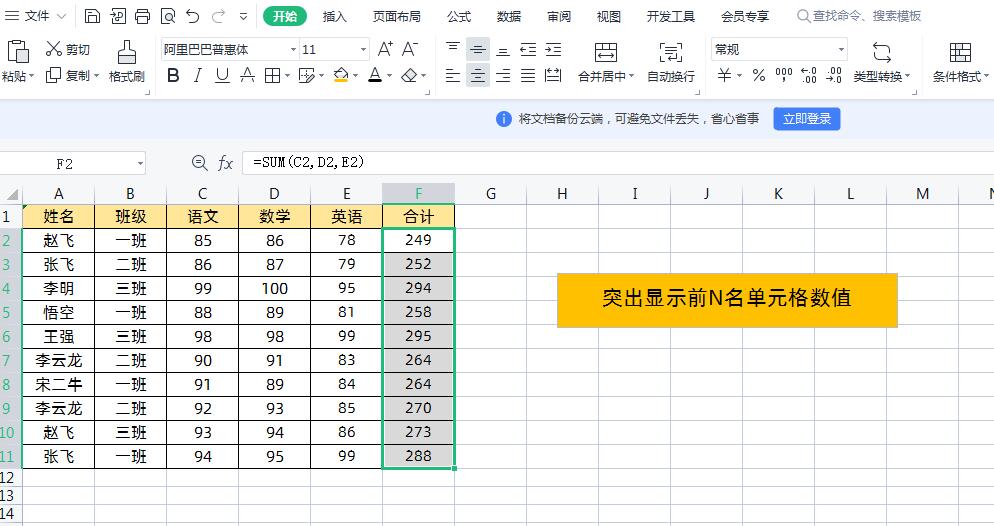The image size is (994, 526).
Task: Click the cell containing 295
Action: 418,336
